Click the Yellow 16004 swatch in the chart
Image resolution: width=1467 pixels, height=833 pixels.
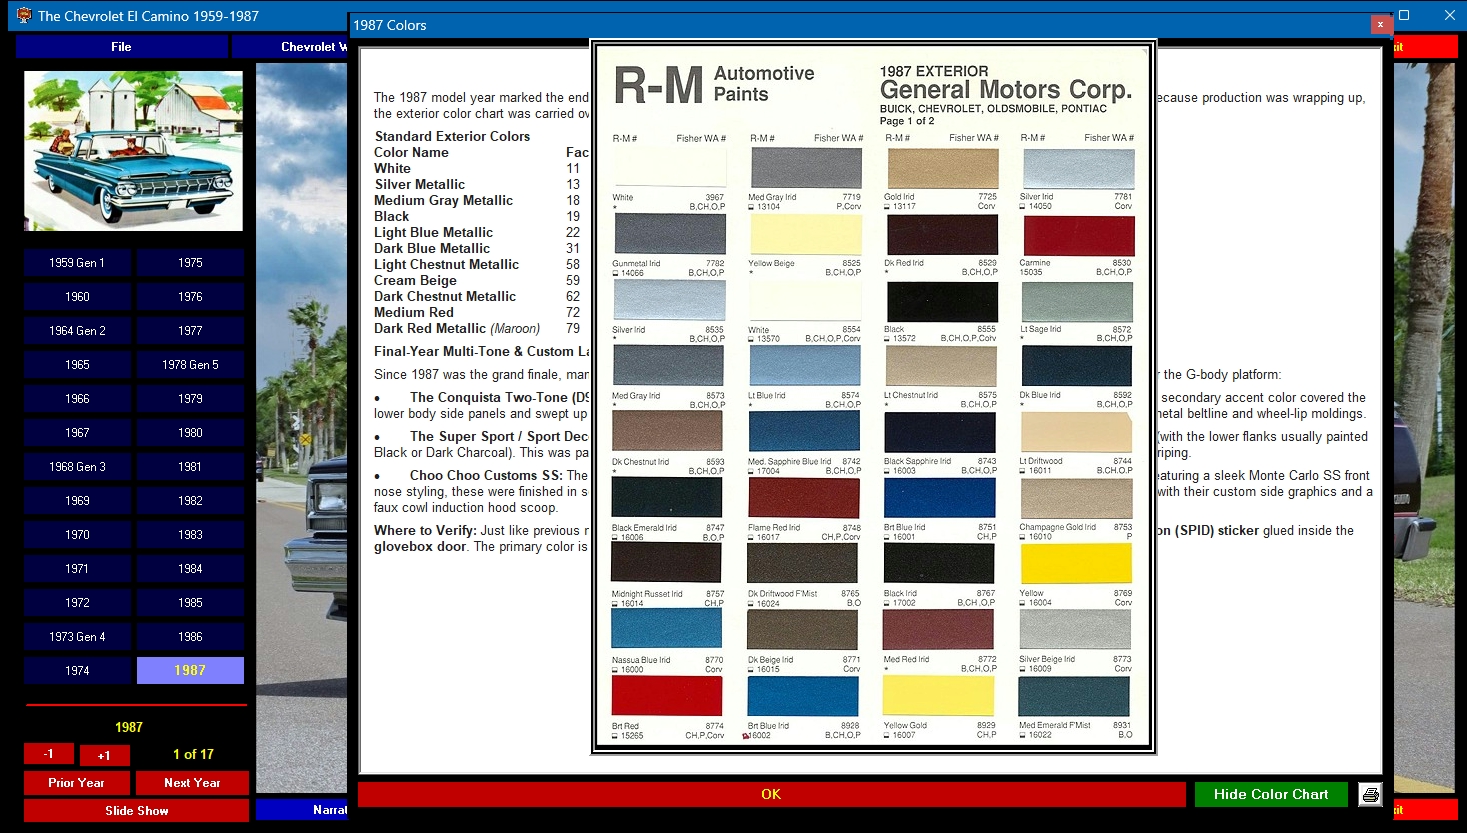coord(1076,565)
